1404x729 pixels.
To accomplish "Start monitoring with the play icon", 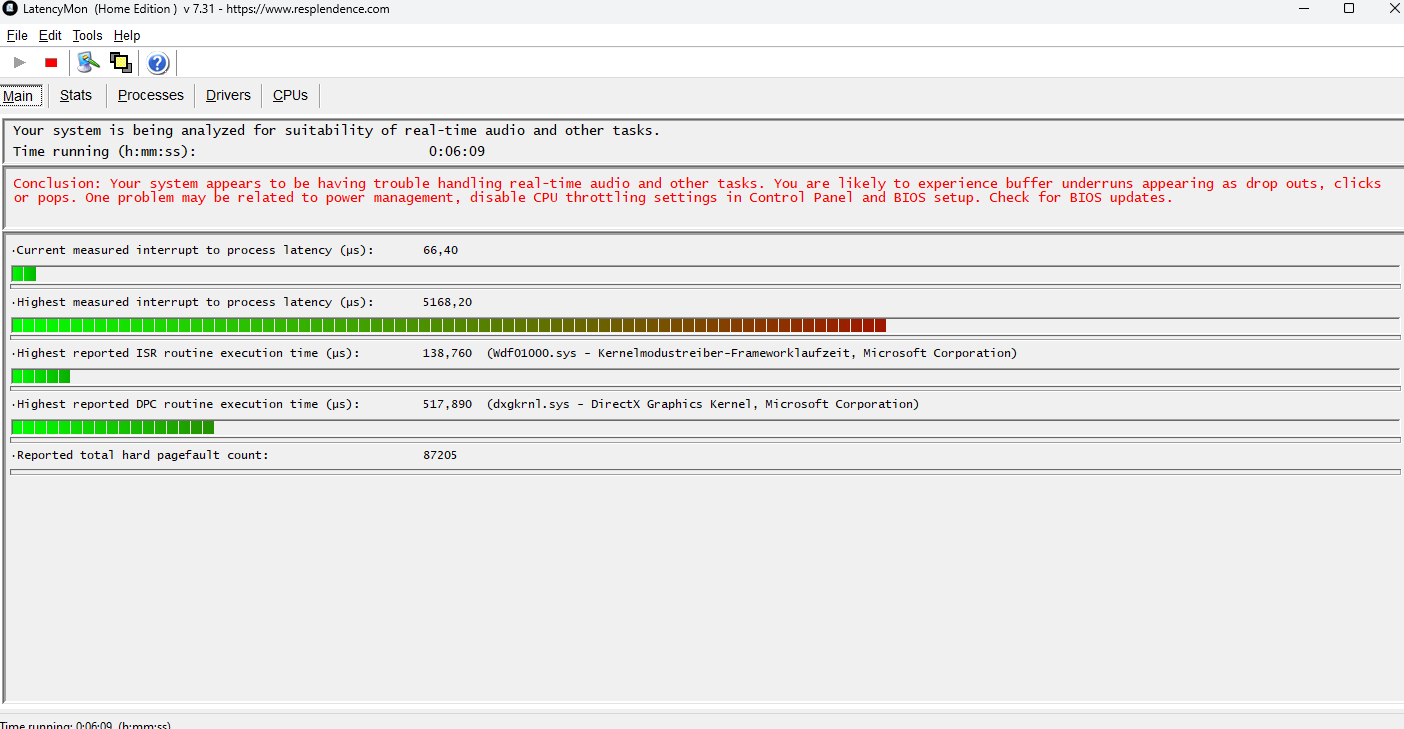I will tap(18, 62).
